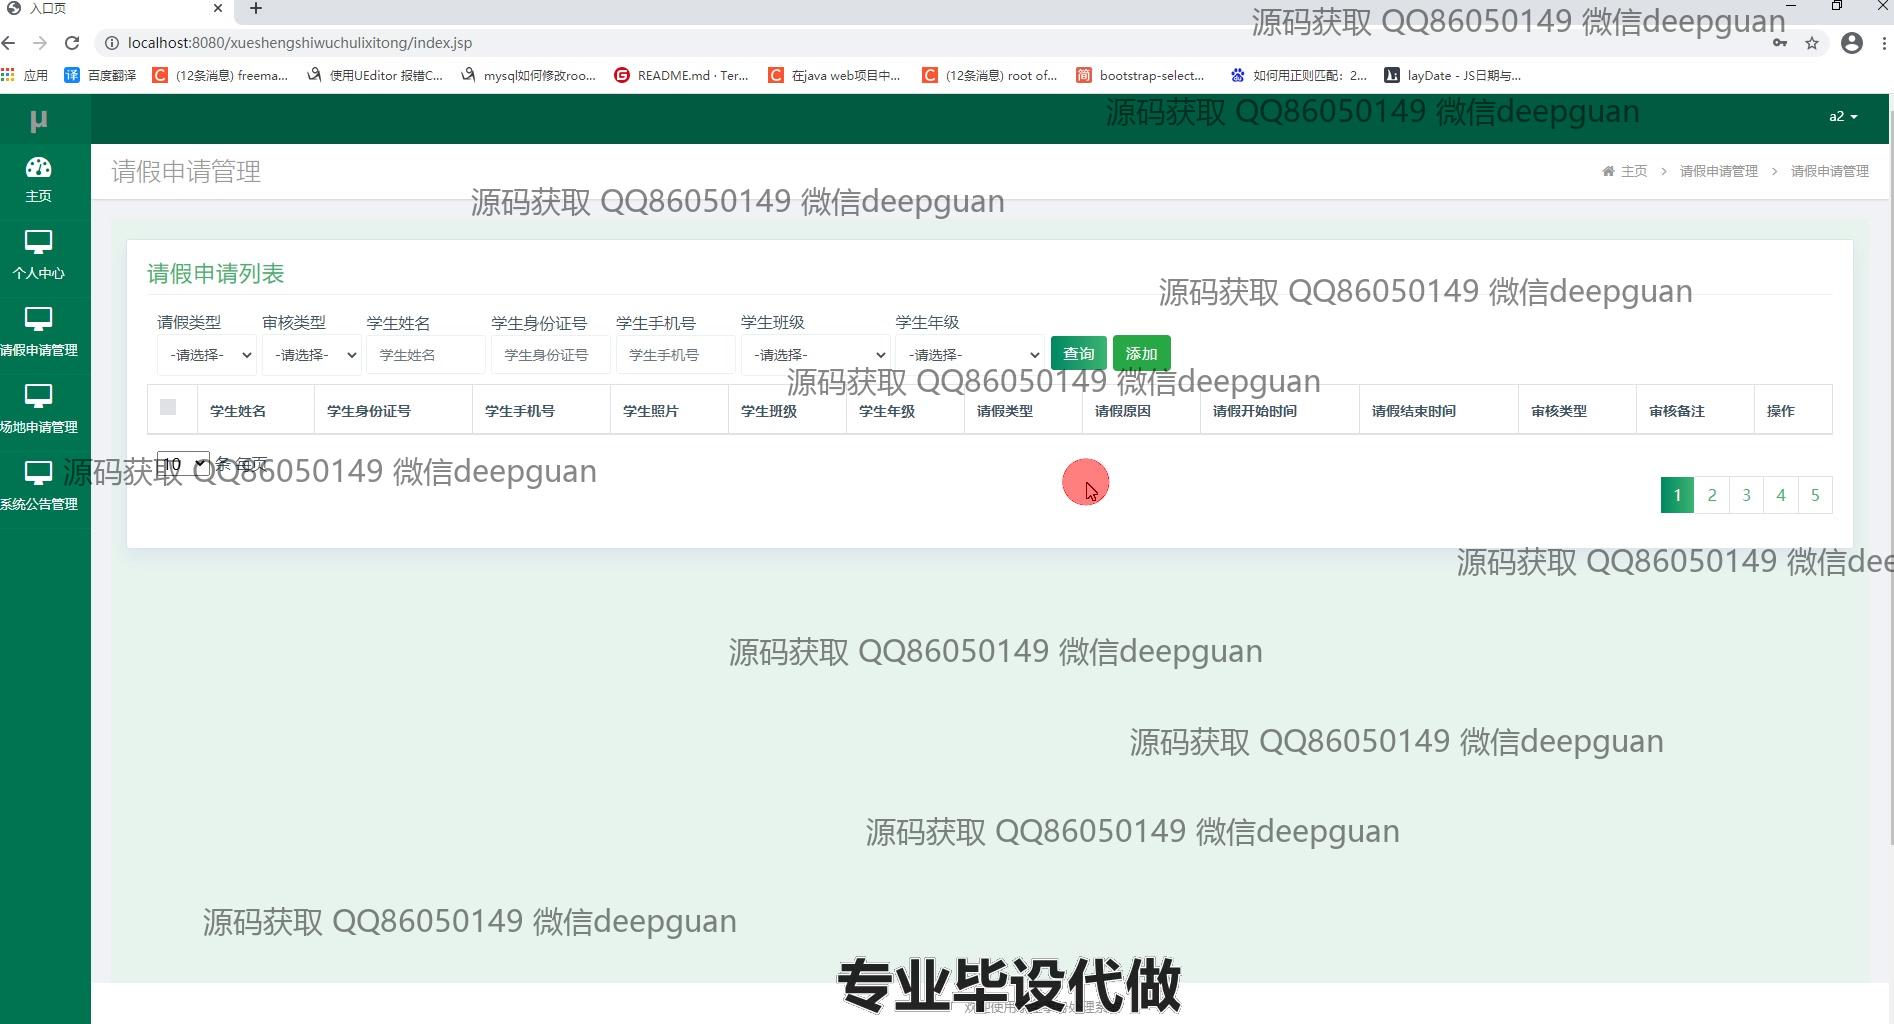Go to page 3 in pagination
Screen dimensions: 1894x1024
1746,495
